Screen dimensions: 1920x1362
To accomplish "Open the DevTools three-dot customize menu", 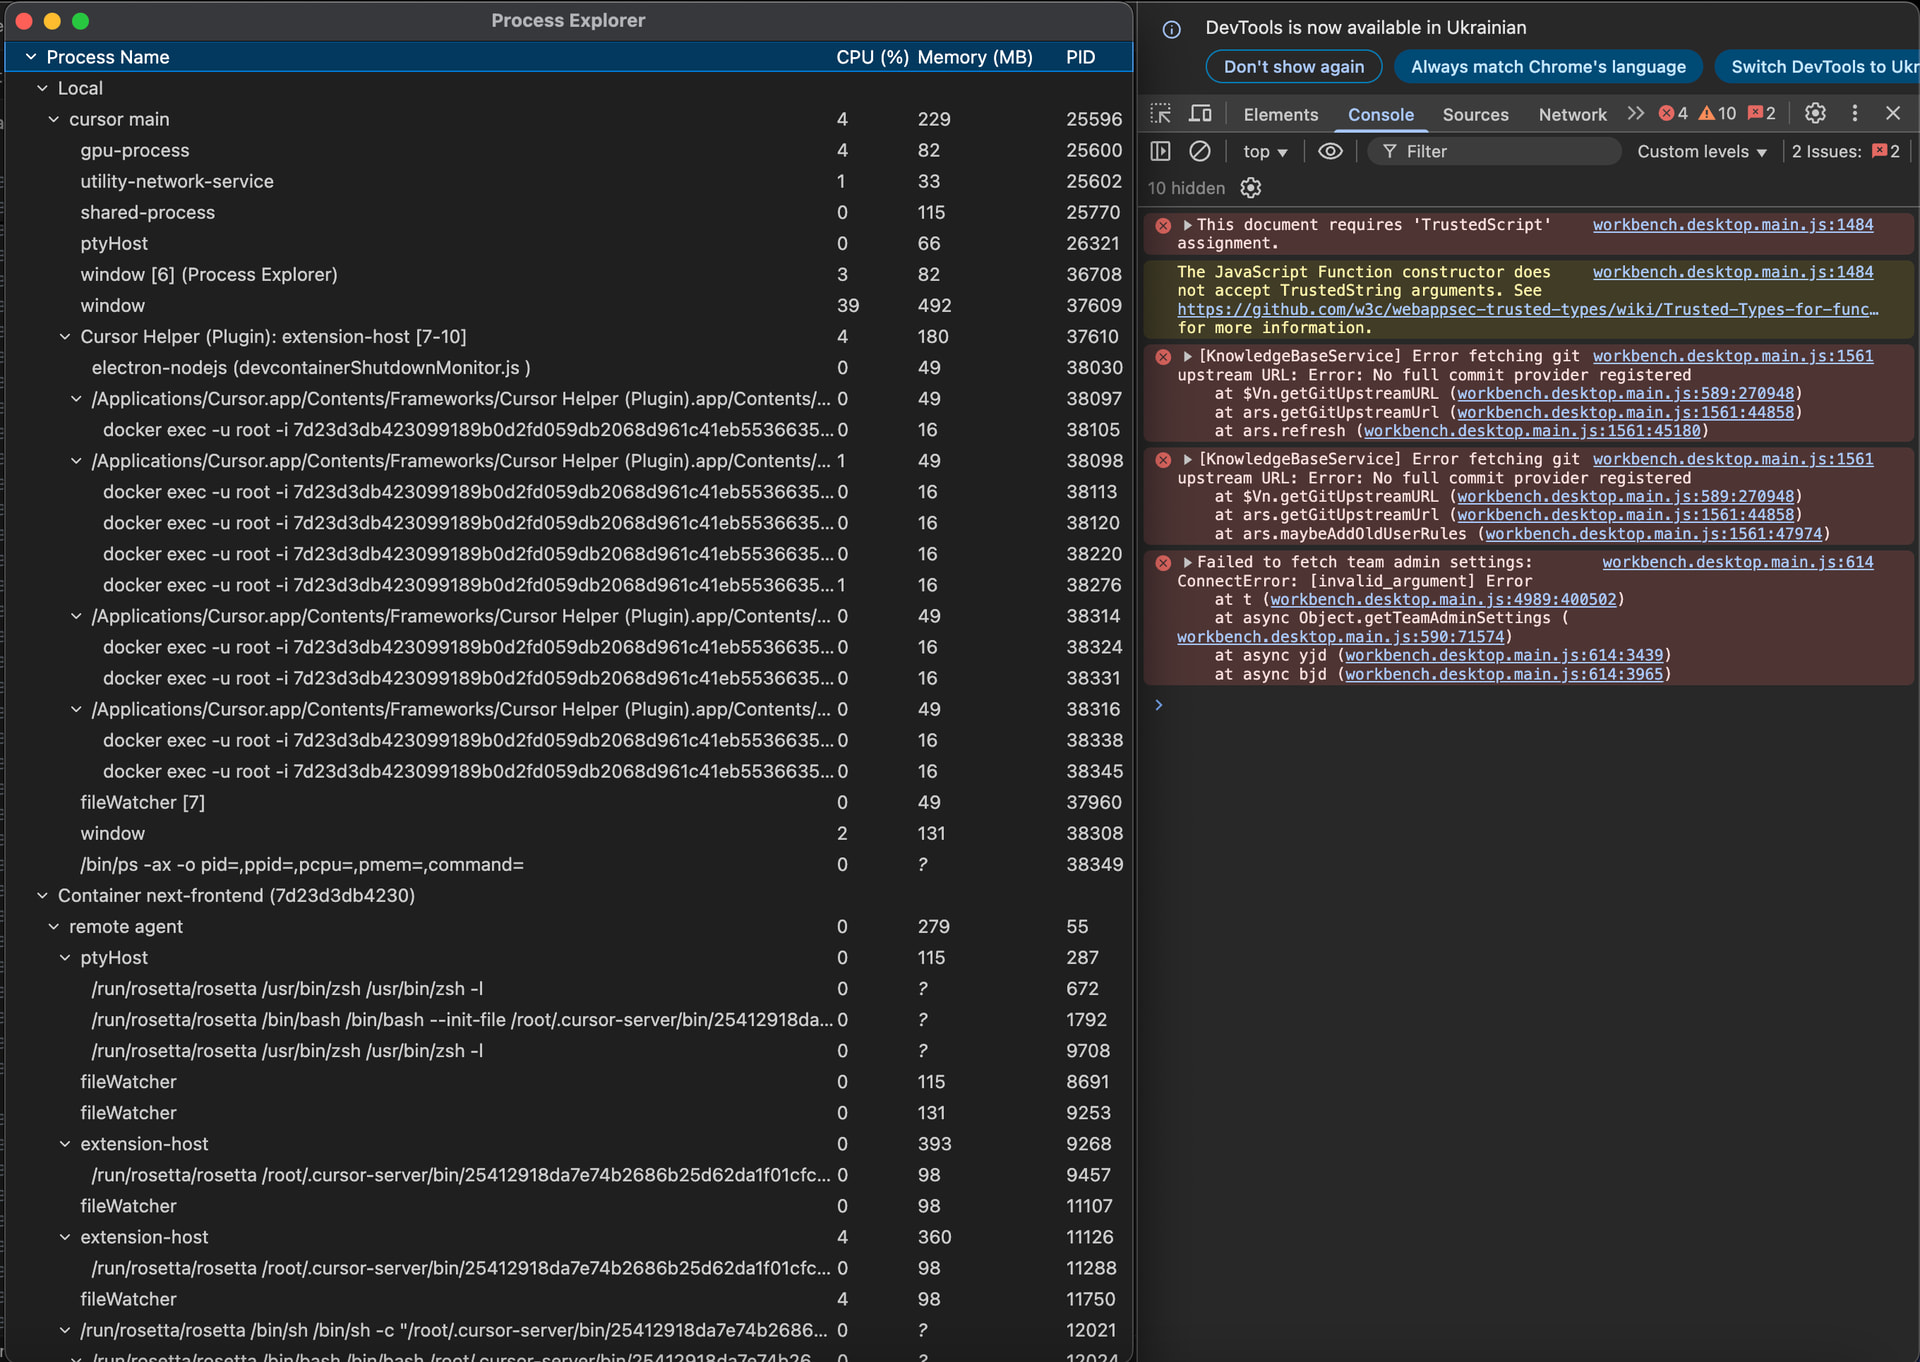I will 1854,113.
